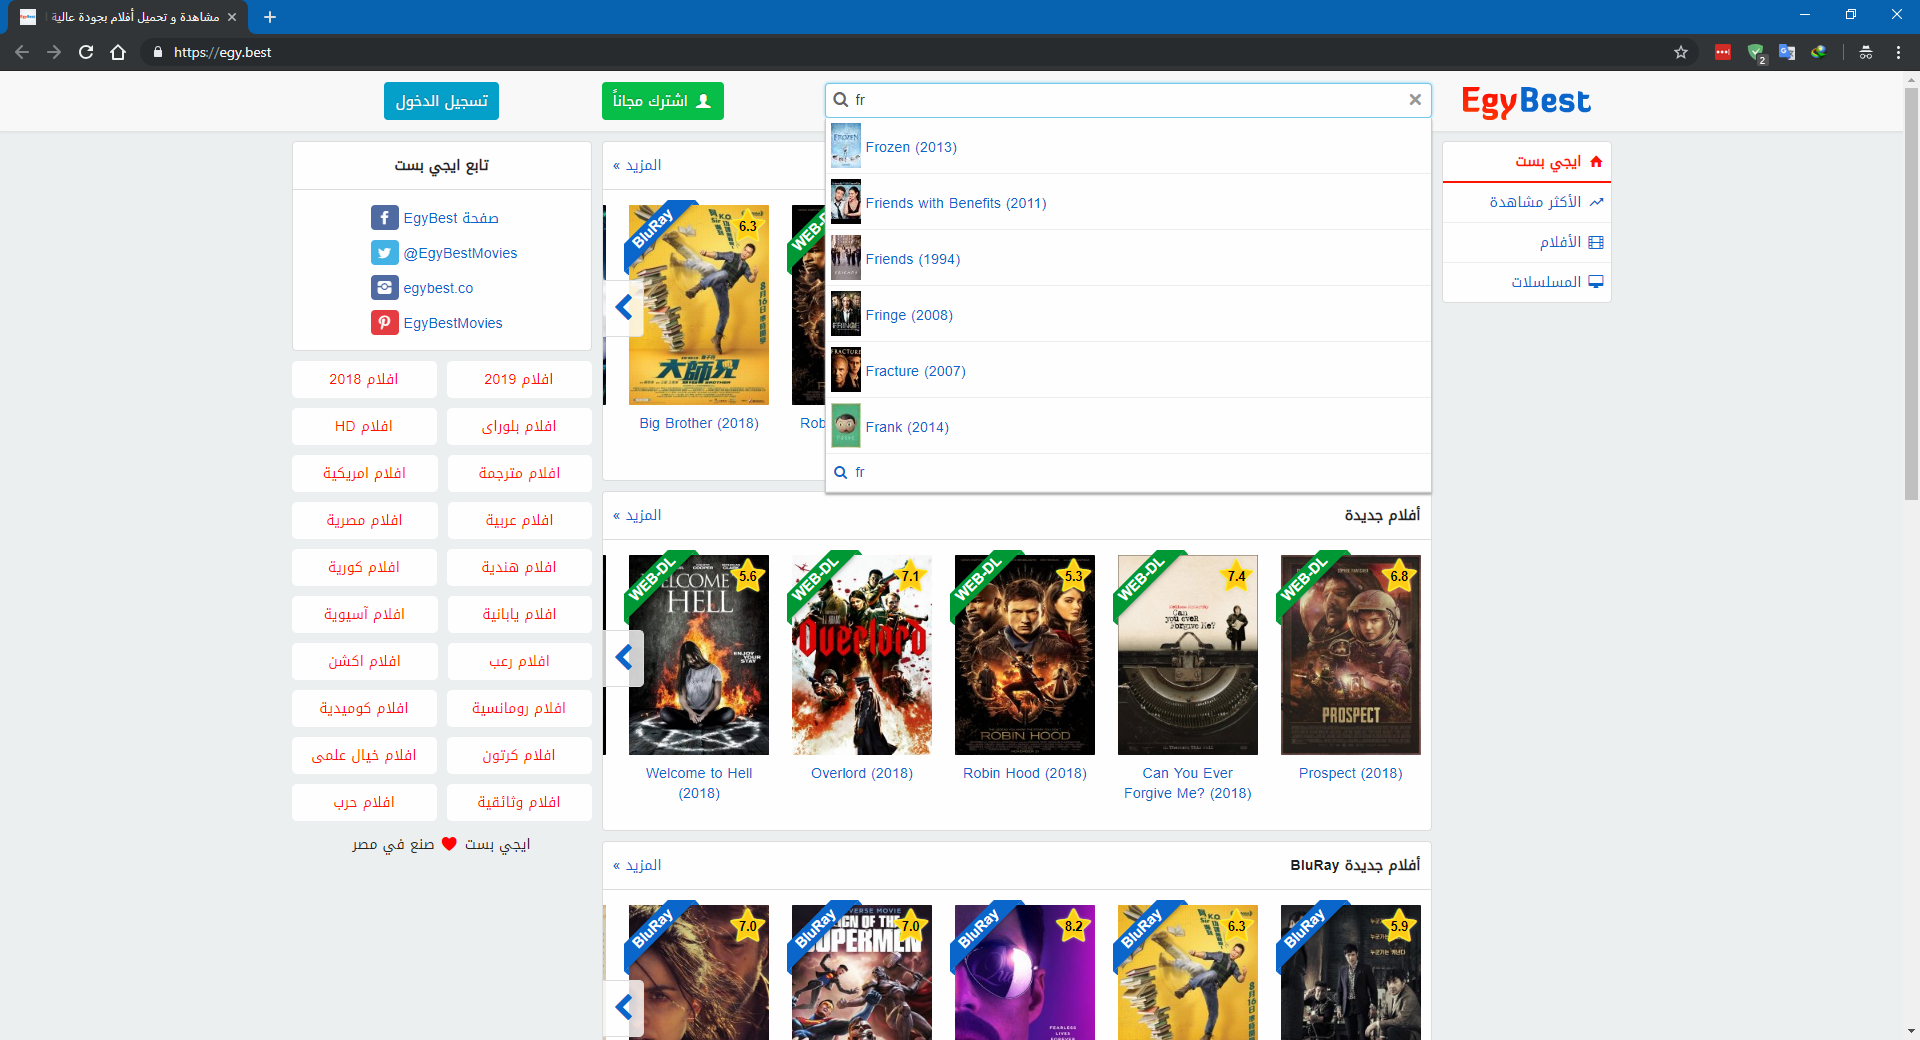Image resolution: width=1920 pixels, height=1040 pixels.
Task: Pick Friends (1994) from the suggestion list
Action: 1128,258
